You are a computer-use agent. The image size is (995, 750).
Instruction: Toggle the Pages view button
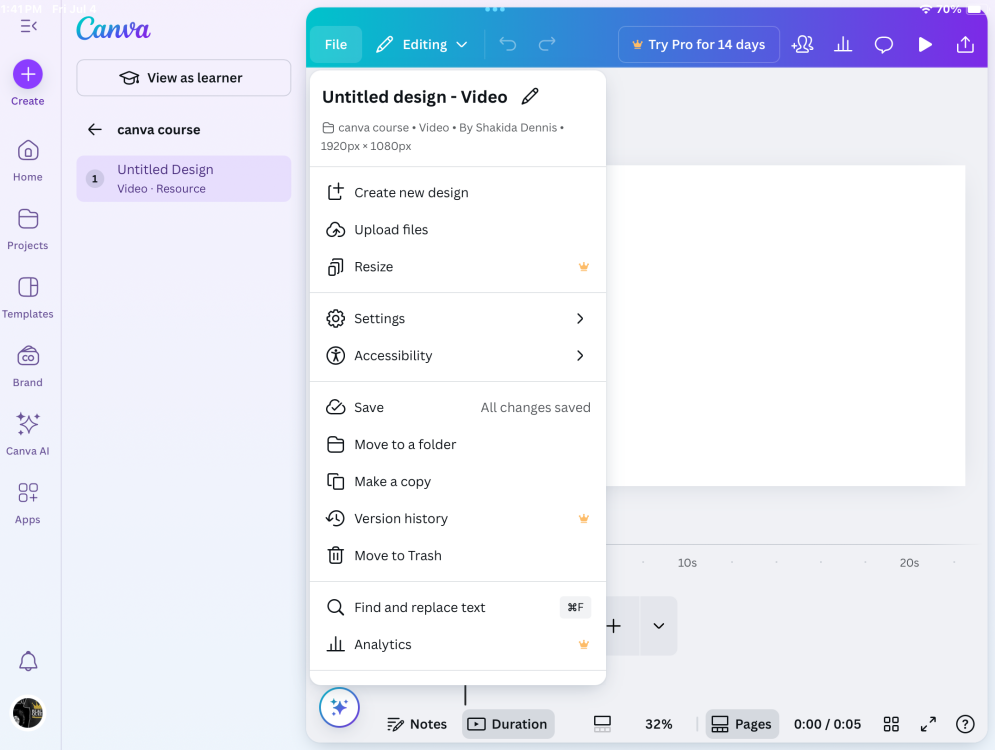click(x=741, y=724)
